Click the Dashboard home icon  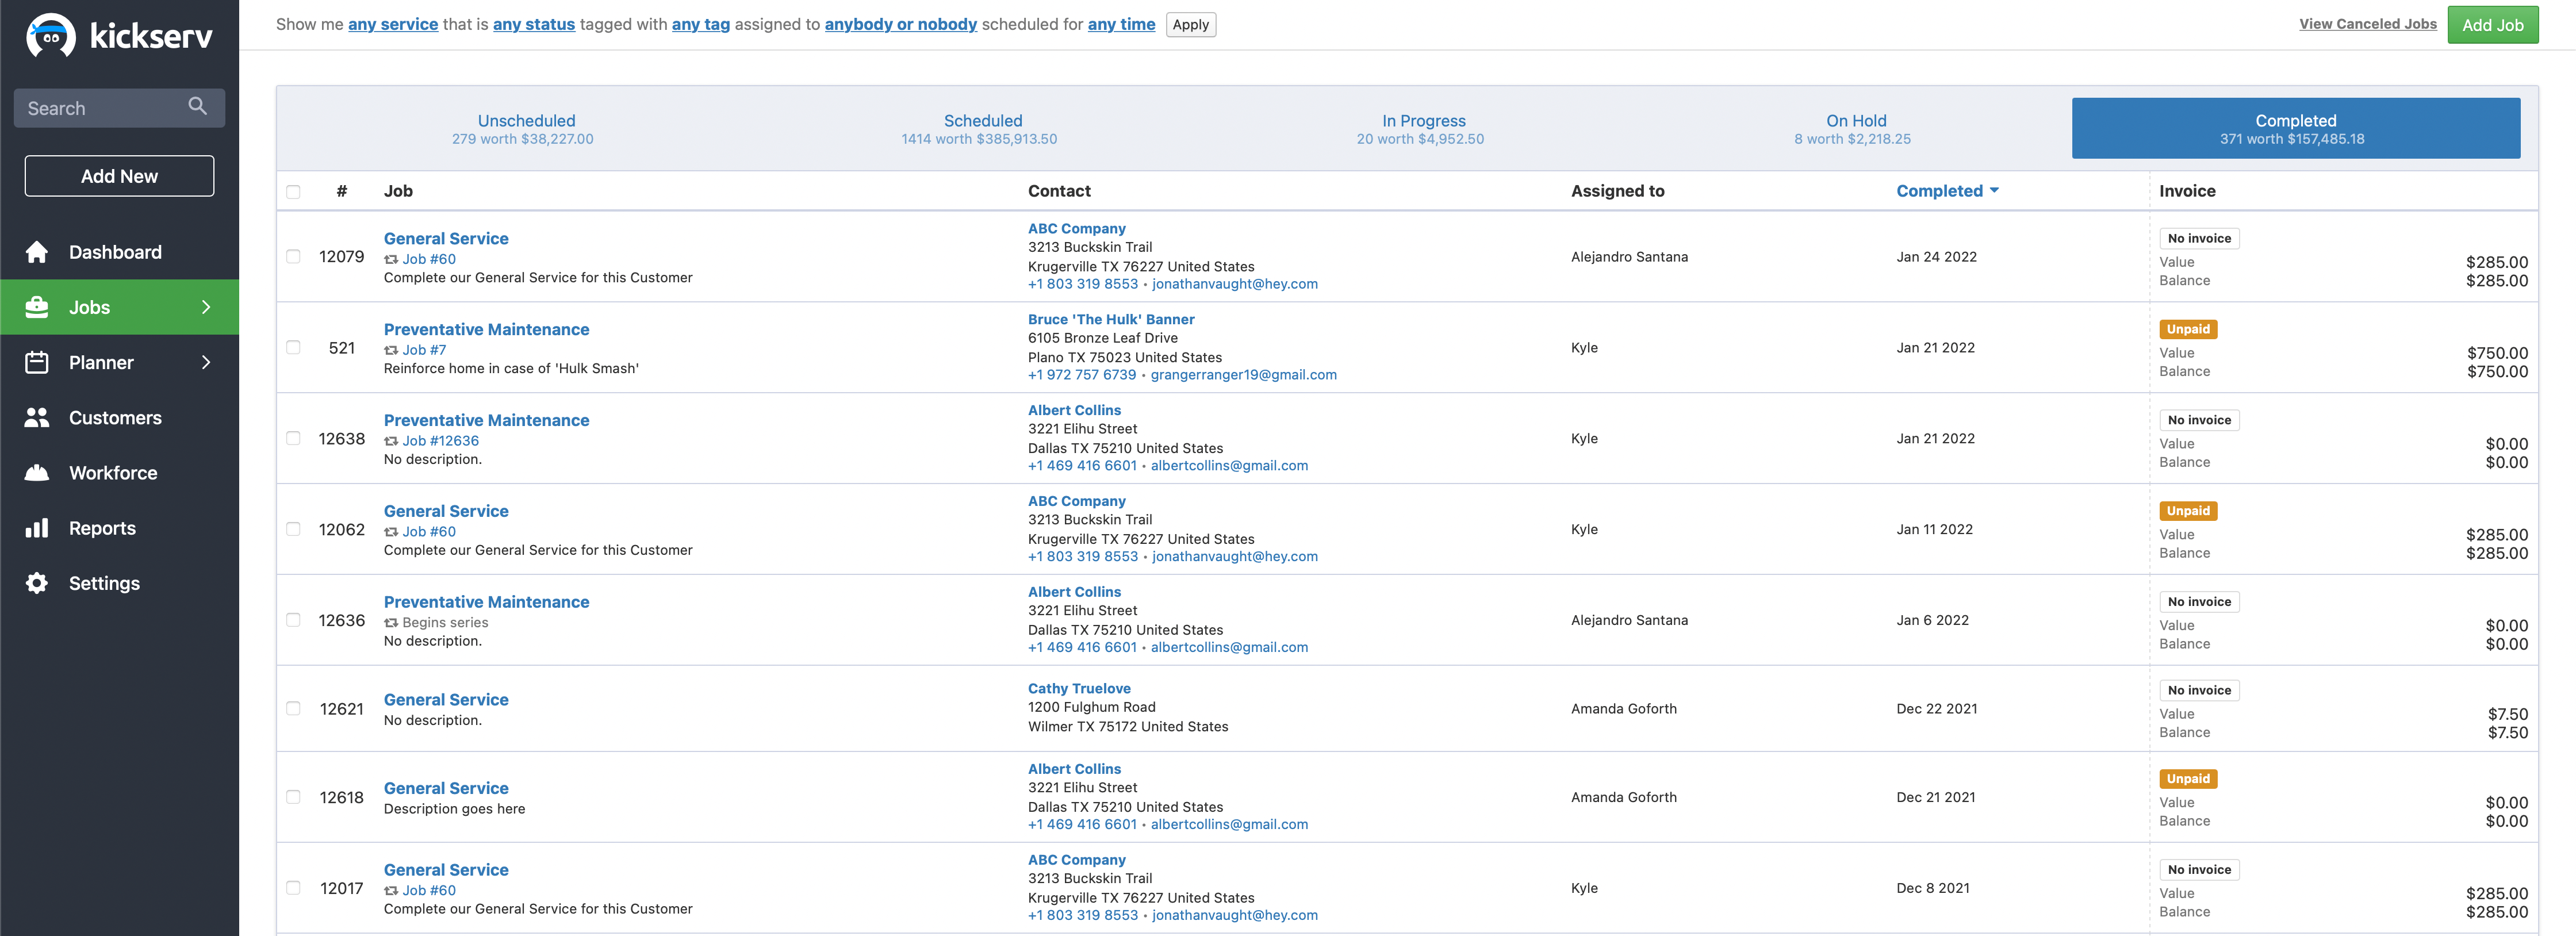point(37,252)
